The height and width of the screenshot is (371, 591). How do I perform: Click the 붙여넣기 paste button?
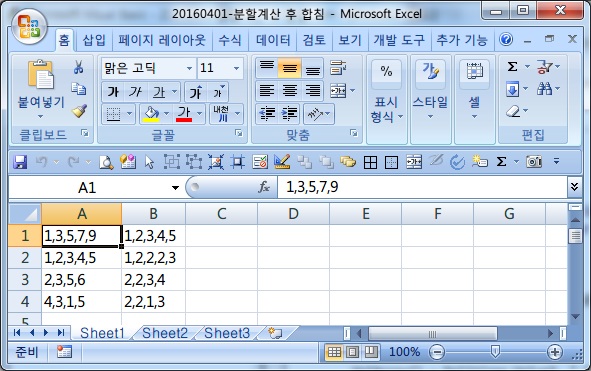pyautogui.click(x=41, y=88)
